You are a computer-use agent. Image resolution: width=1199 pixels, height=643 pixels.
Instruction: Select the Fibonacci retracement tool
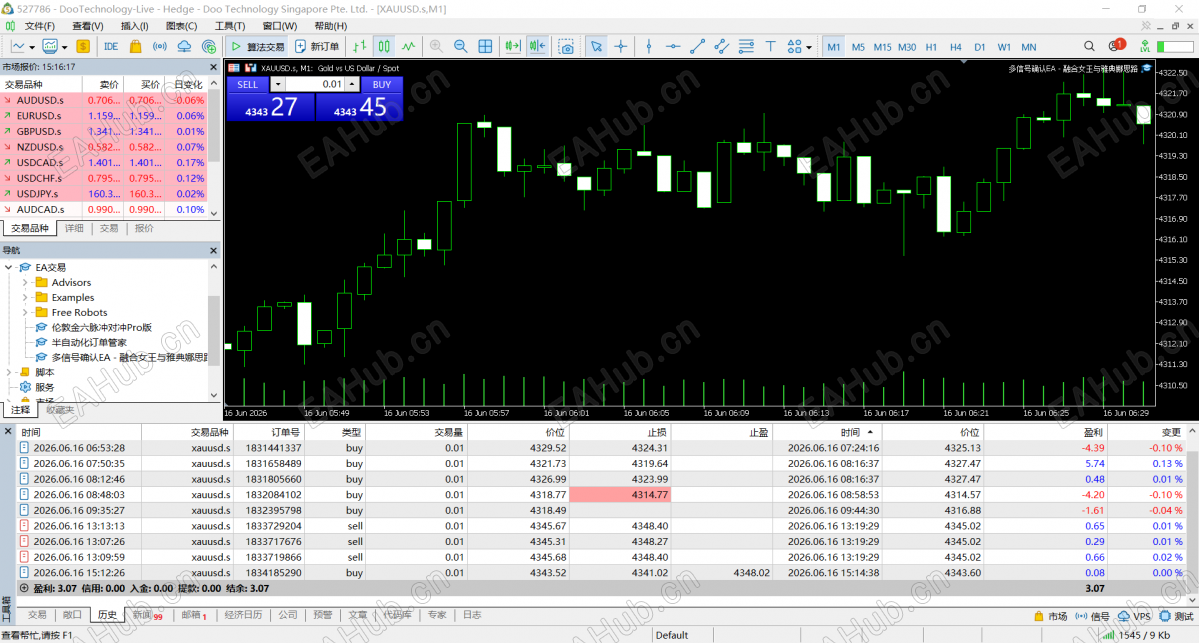click(x=746, y=47)
